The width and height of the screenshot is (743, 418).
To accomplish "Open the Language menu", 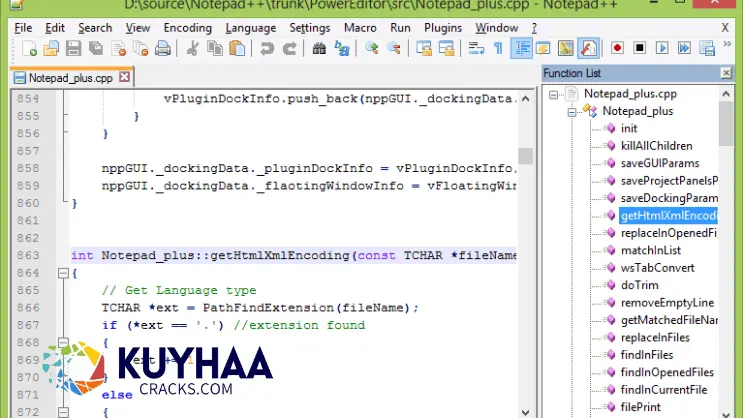I will coord(251,28).
